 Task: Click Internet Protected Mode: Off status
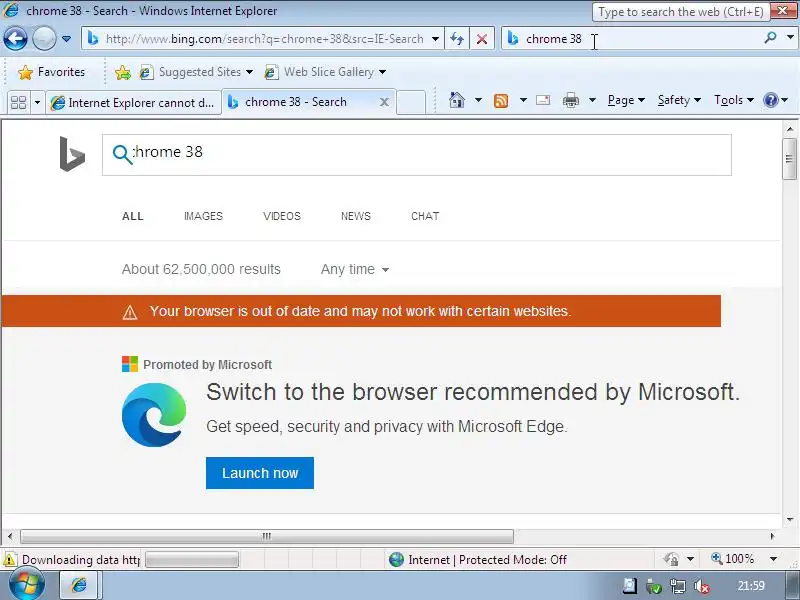(477, 560)
